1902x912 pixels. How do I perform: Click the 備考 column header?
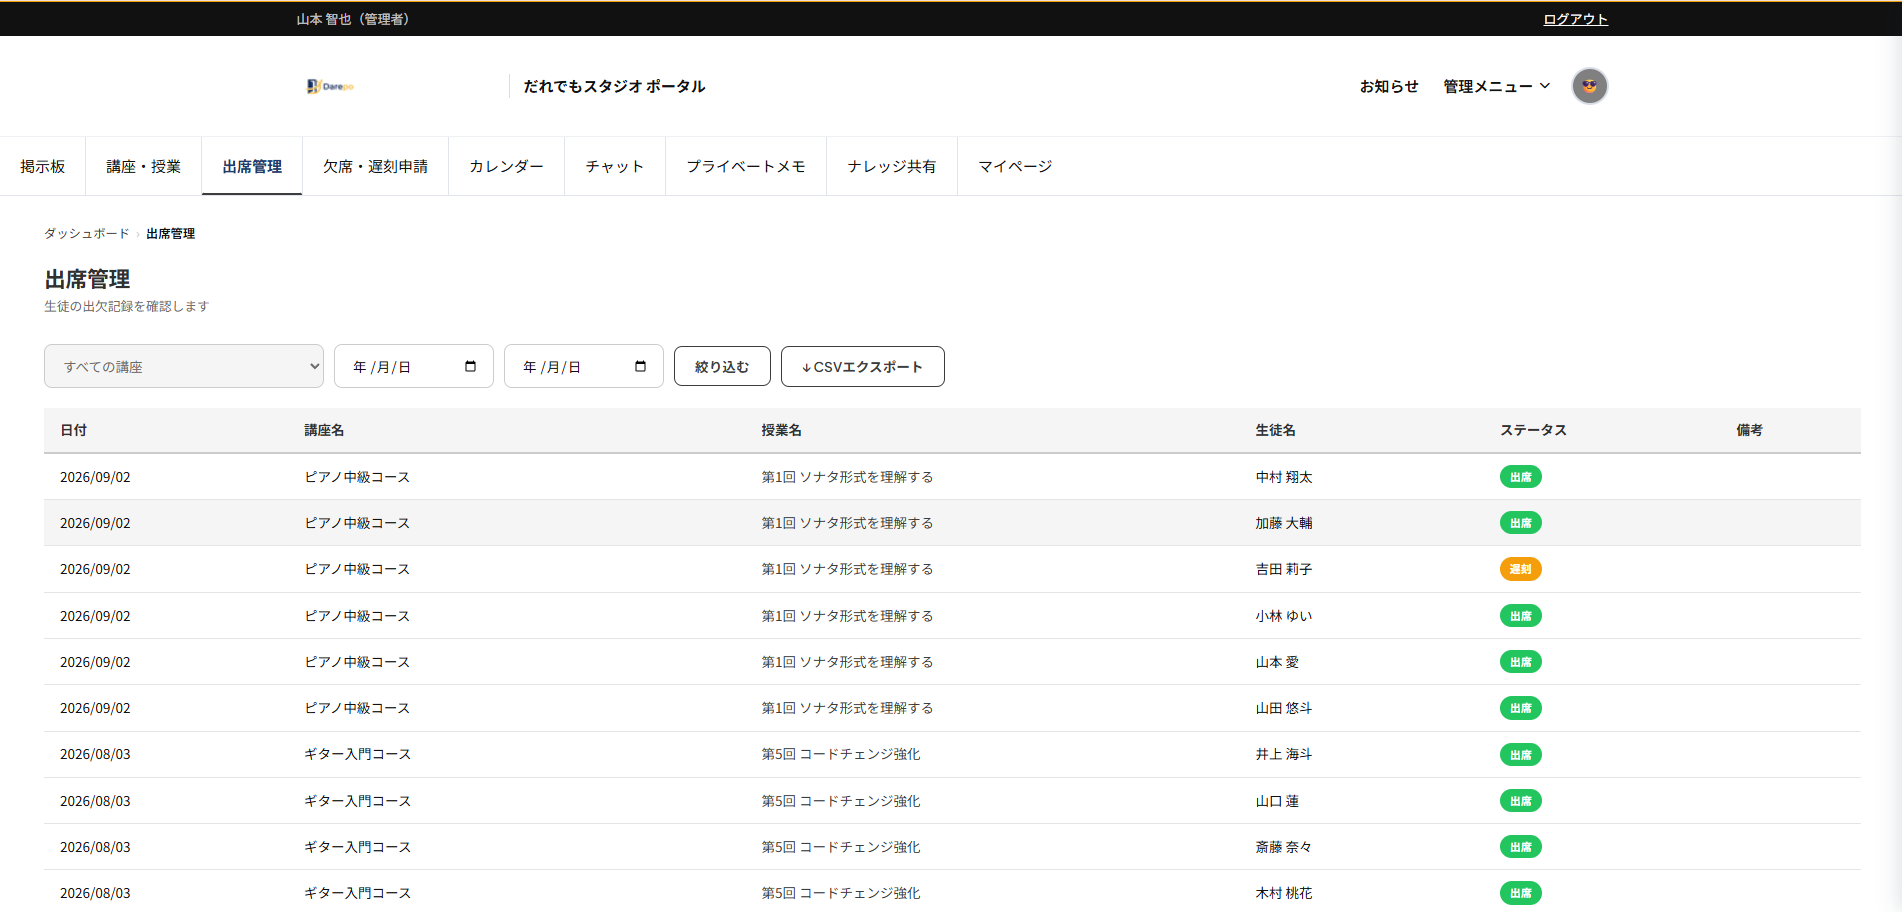(x=1749, y=430)
